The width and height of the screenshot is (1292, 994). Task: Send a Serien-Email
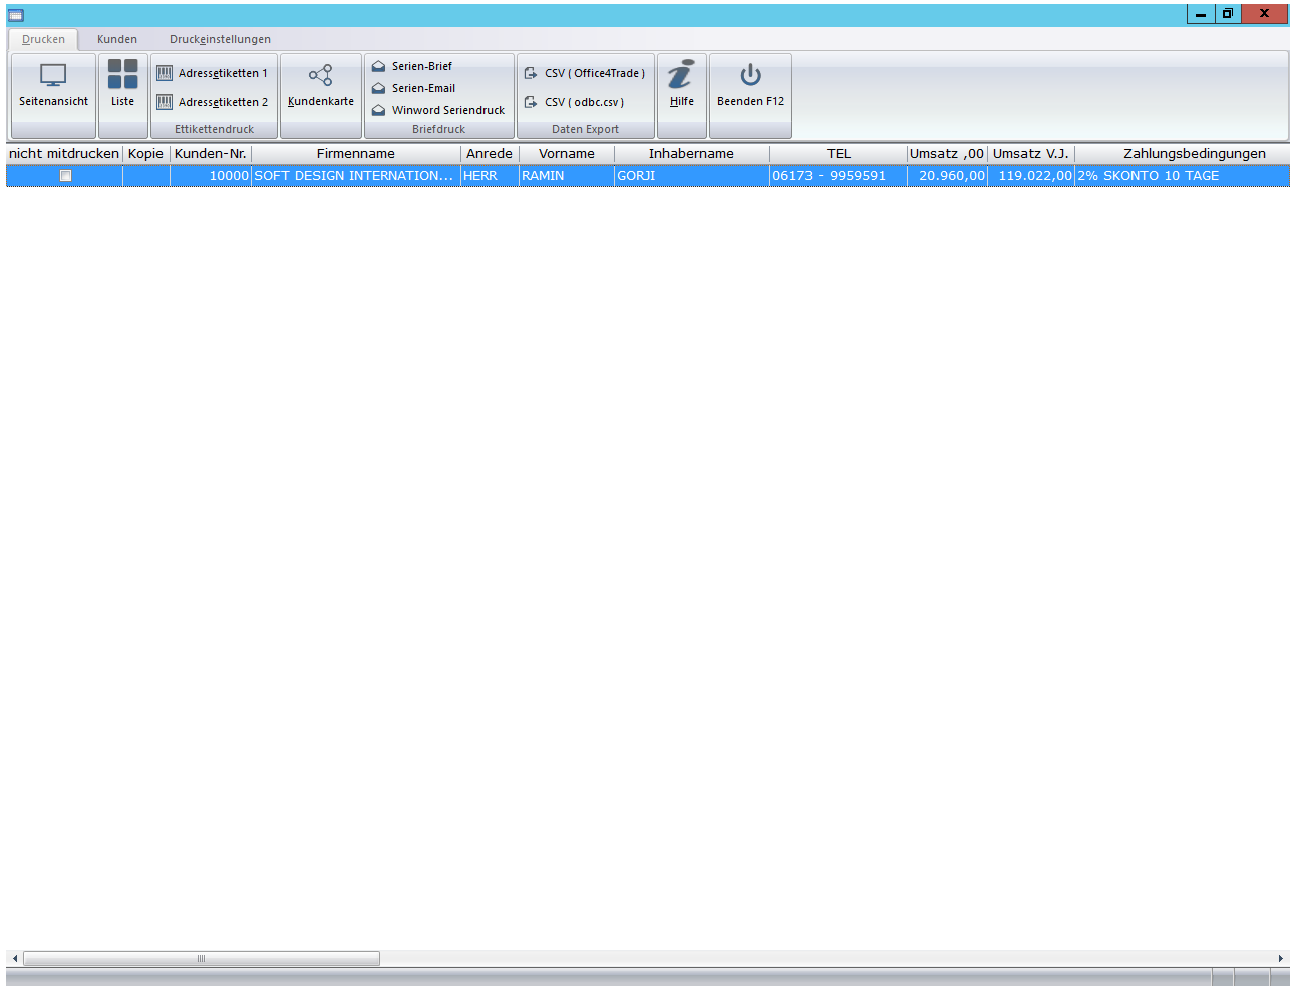[422, 88]
